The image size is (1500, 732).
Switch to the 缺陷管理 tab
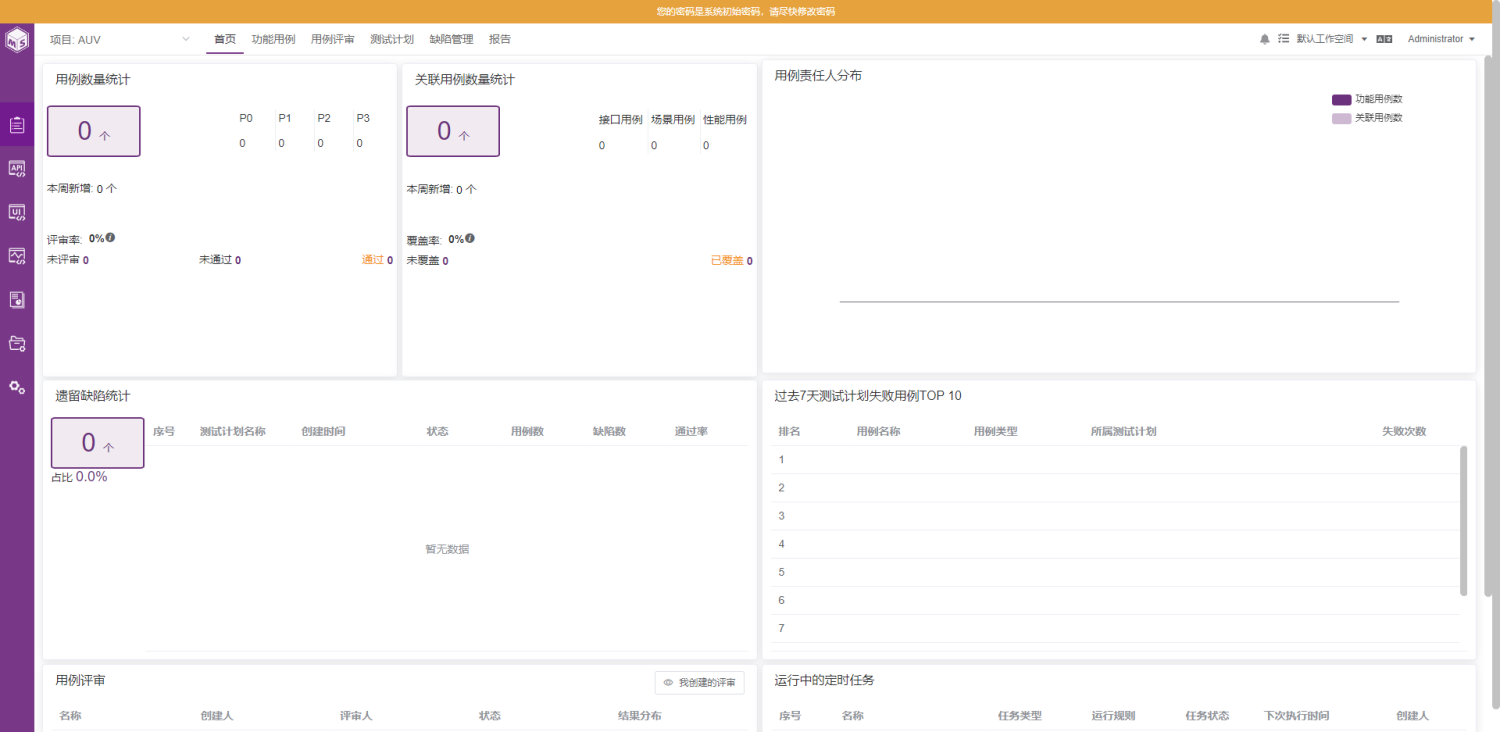tap(451, 39)
